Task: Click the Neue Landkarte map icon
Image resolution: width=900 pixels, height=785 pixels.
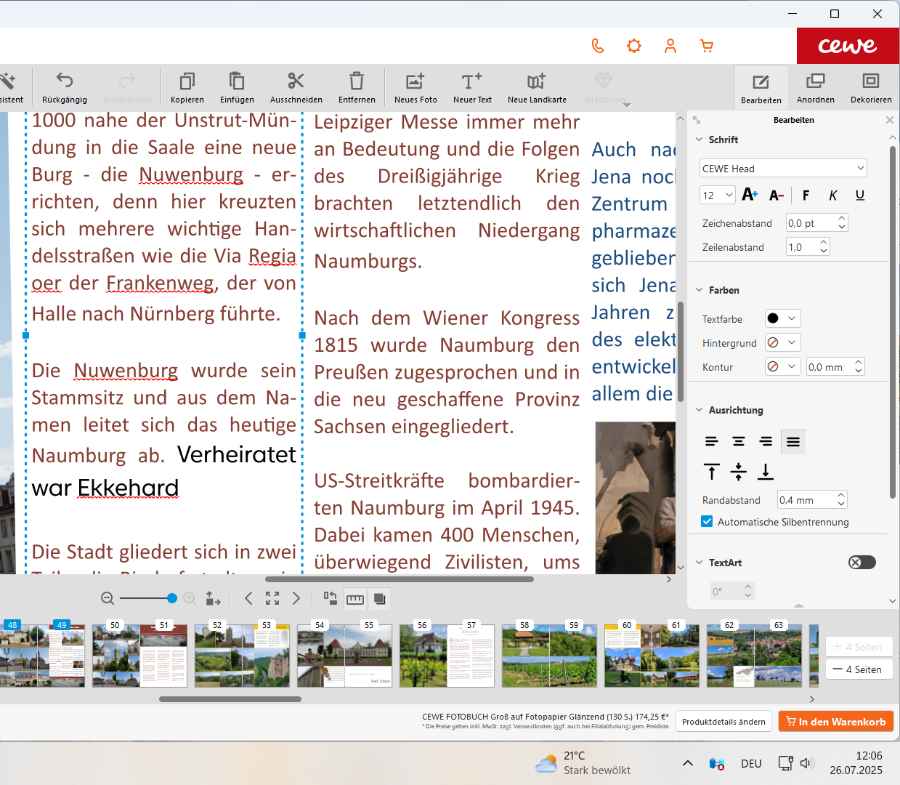Action: pyautogui.click(x=537, y=82)
